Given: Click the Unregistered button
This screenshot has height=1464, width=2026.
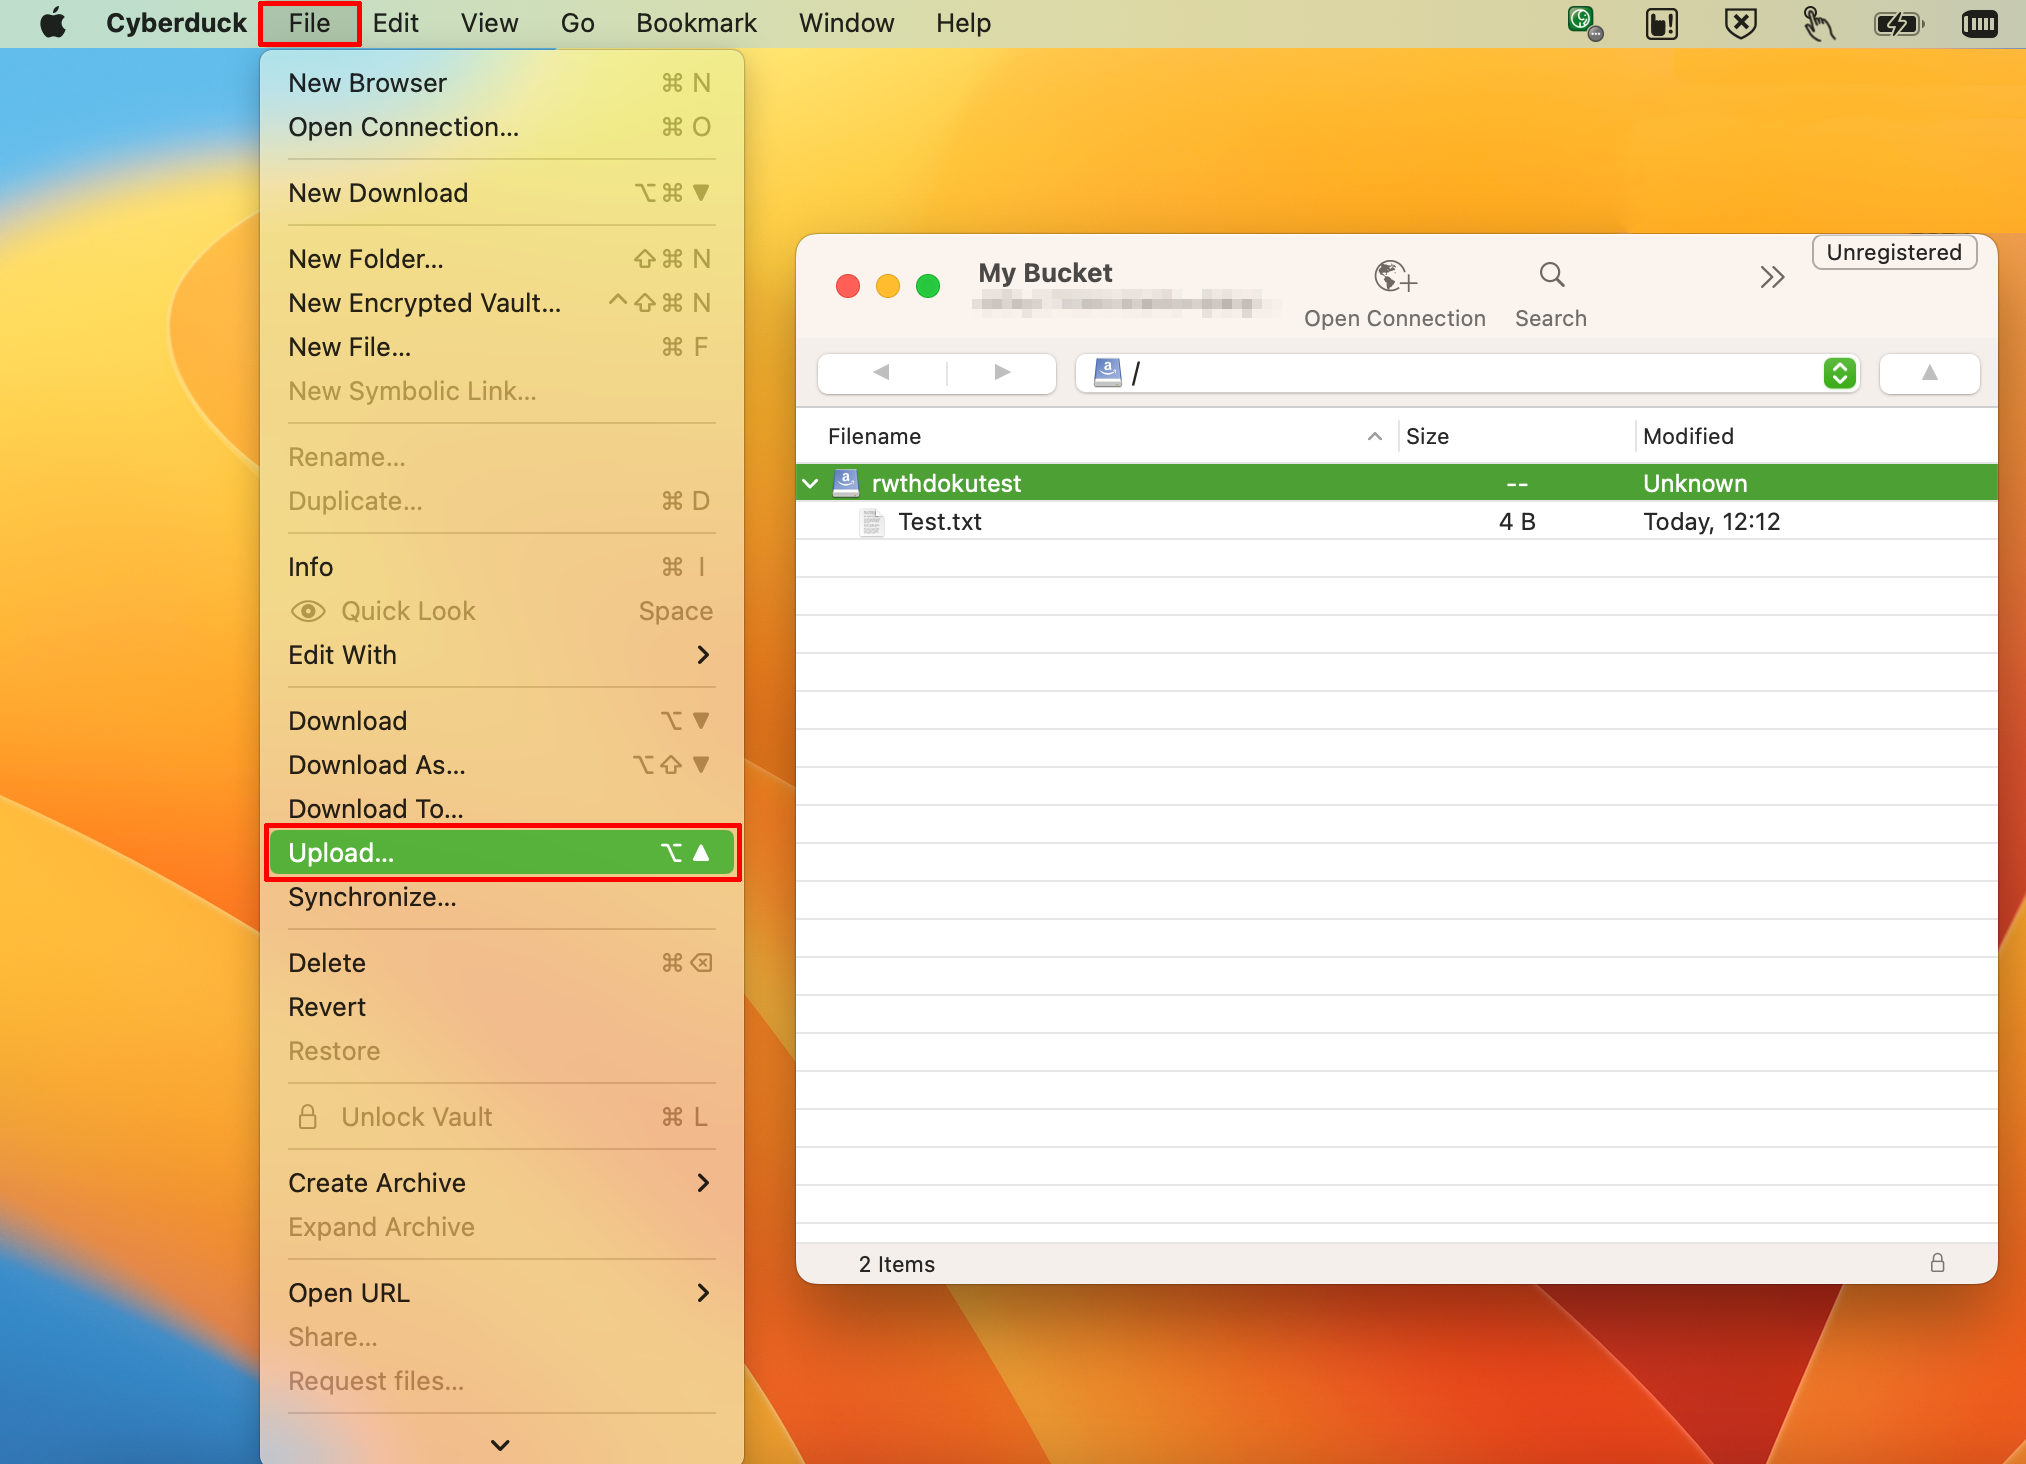Looking at the screenshot, I should (x=1894, y=252).
